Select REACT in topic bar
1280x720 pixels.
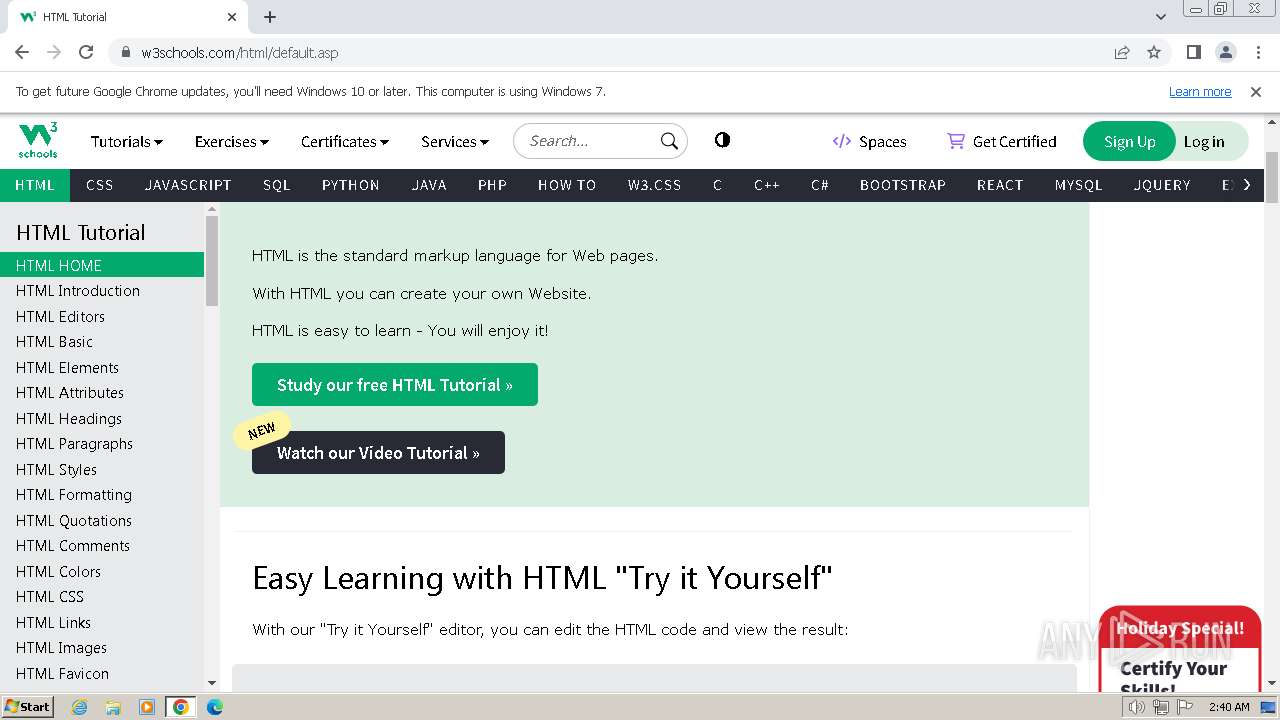1000,185
